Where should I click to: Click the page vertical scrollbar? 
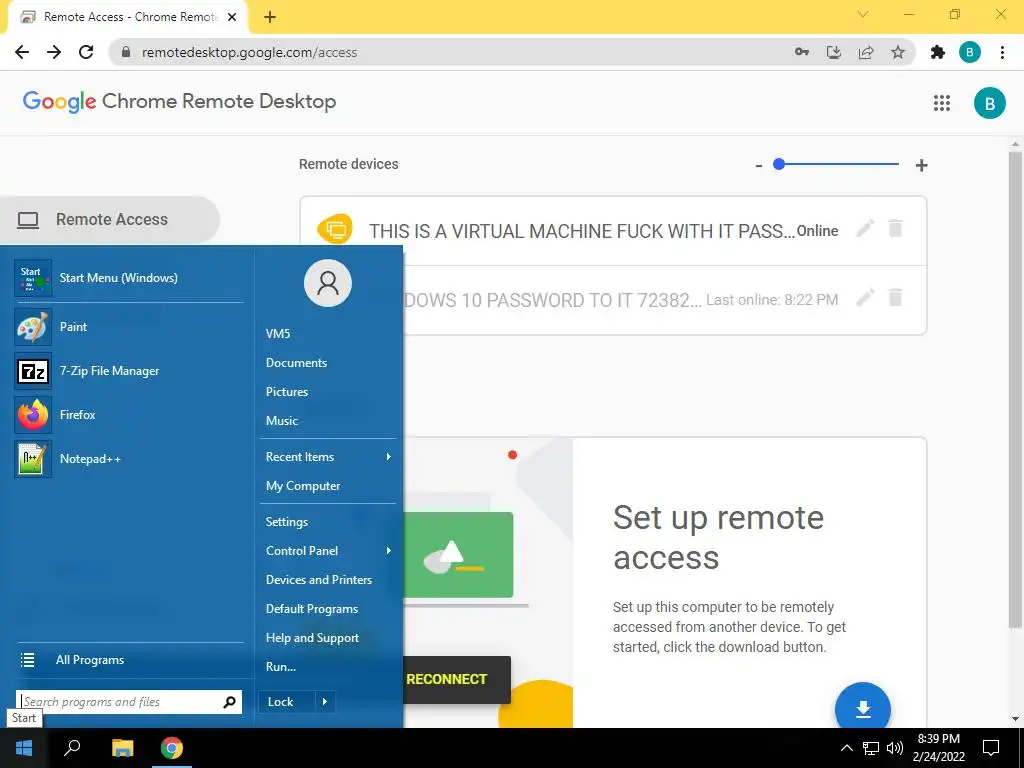pos(1015,389)
